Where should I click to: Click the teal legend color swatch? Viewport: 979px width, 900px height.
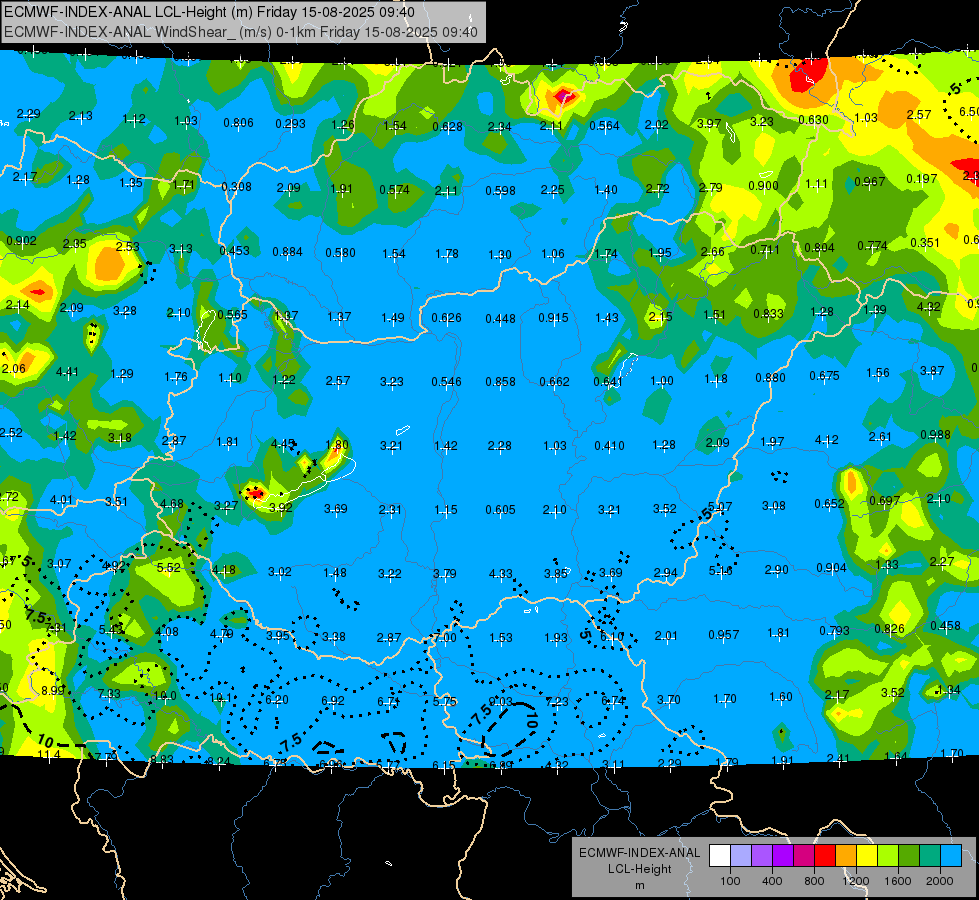(x=929, y=856)
